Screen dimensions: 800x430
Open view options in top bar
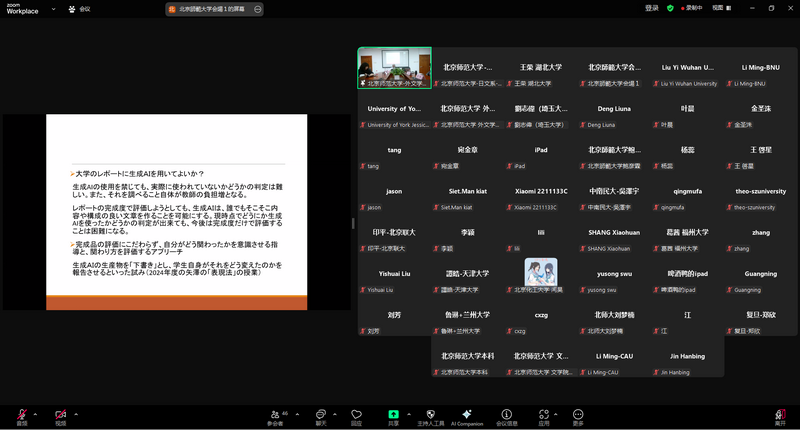[x=720, y=8]
